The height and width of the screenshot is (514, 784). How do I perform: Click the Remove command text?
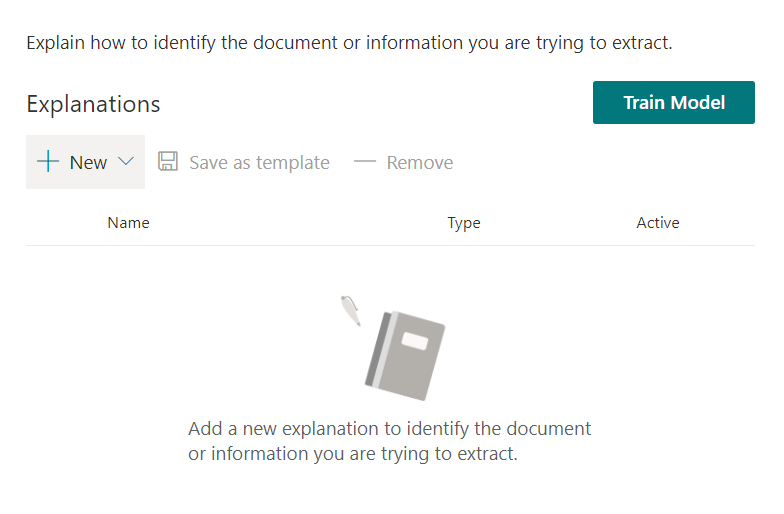(419, 163)
